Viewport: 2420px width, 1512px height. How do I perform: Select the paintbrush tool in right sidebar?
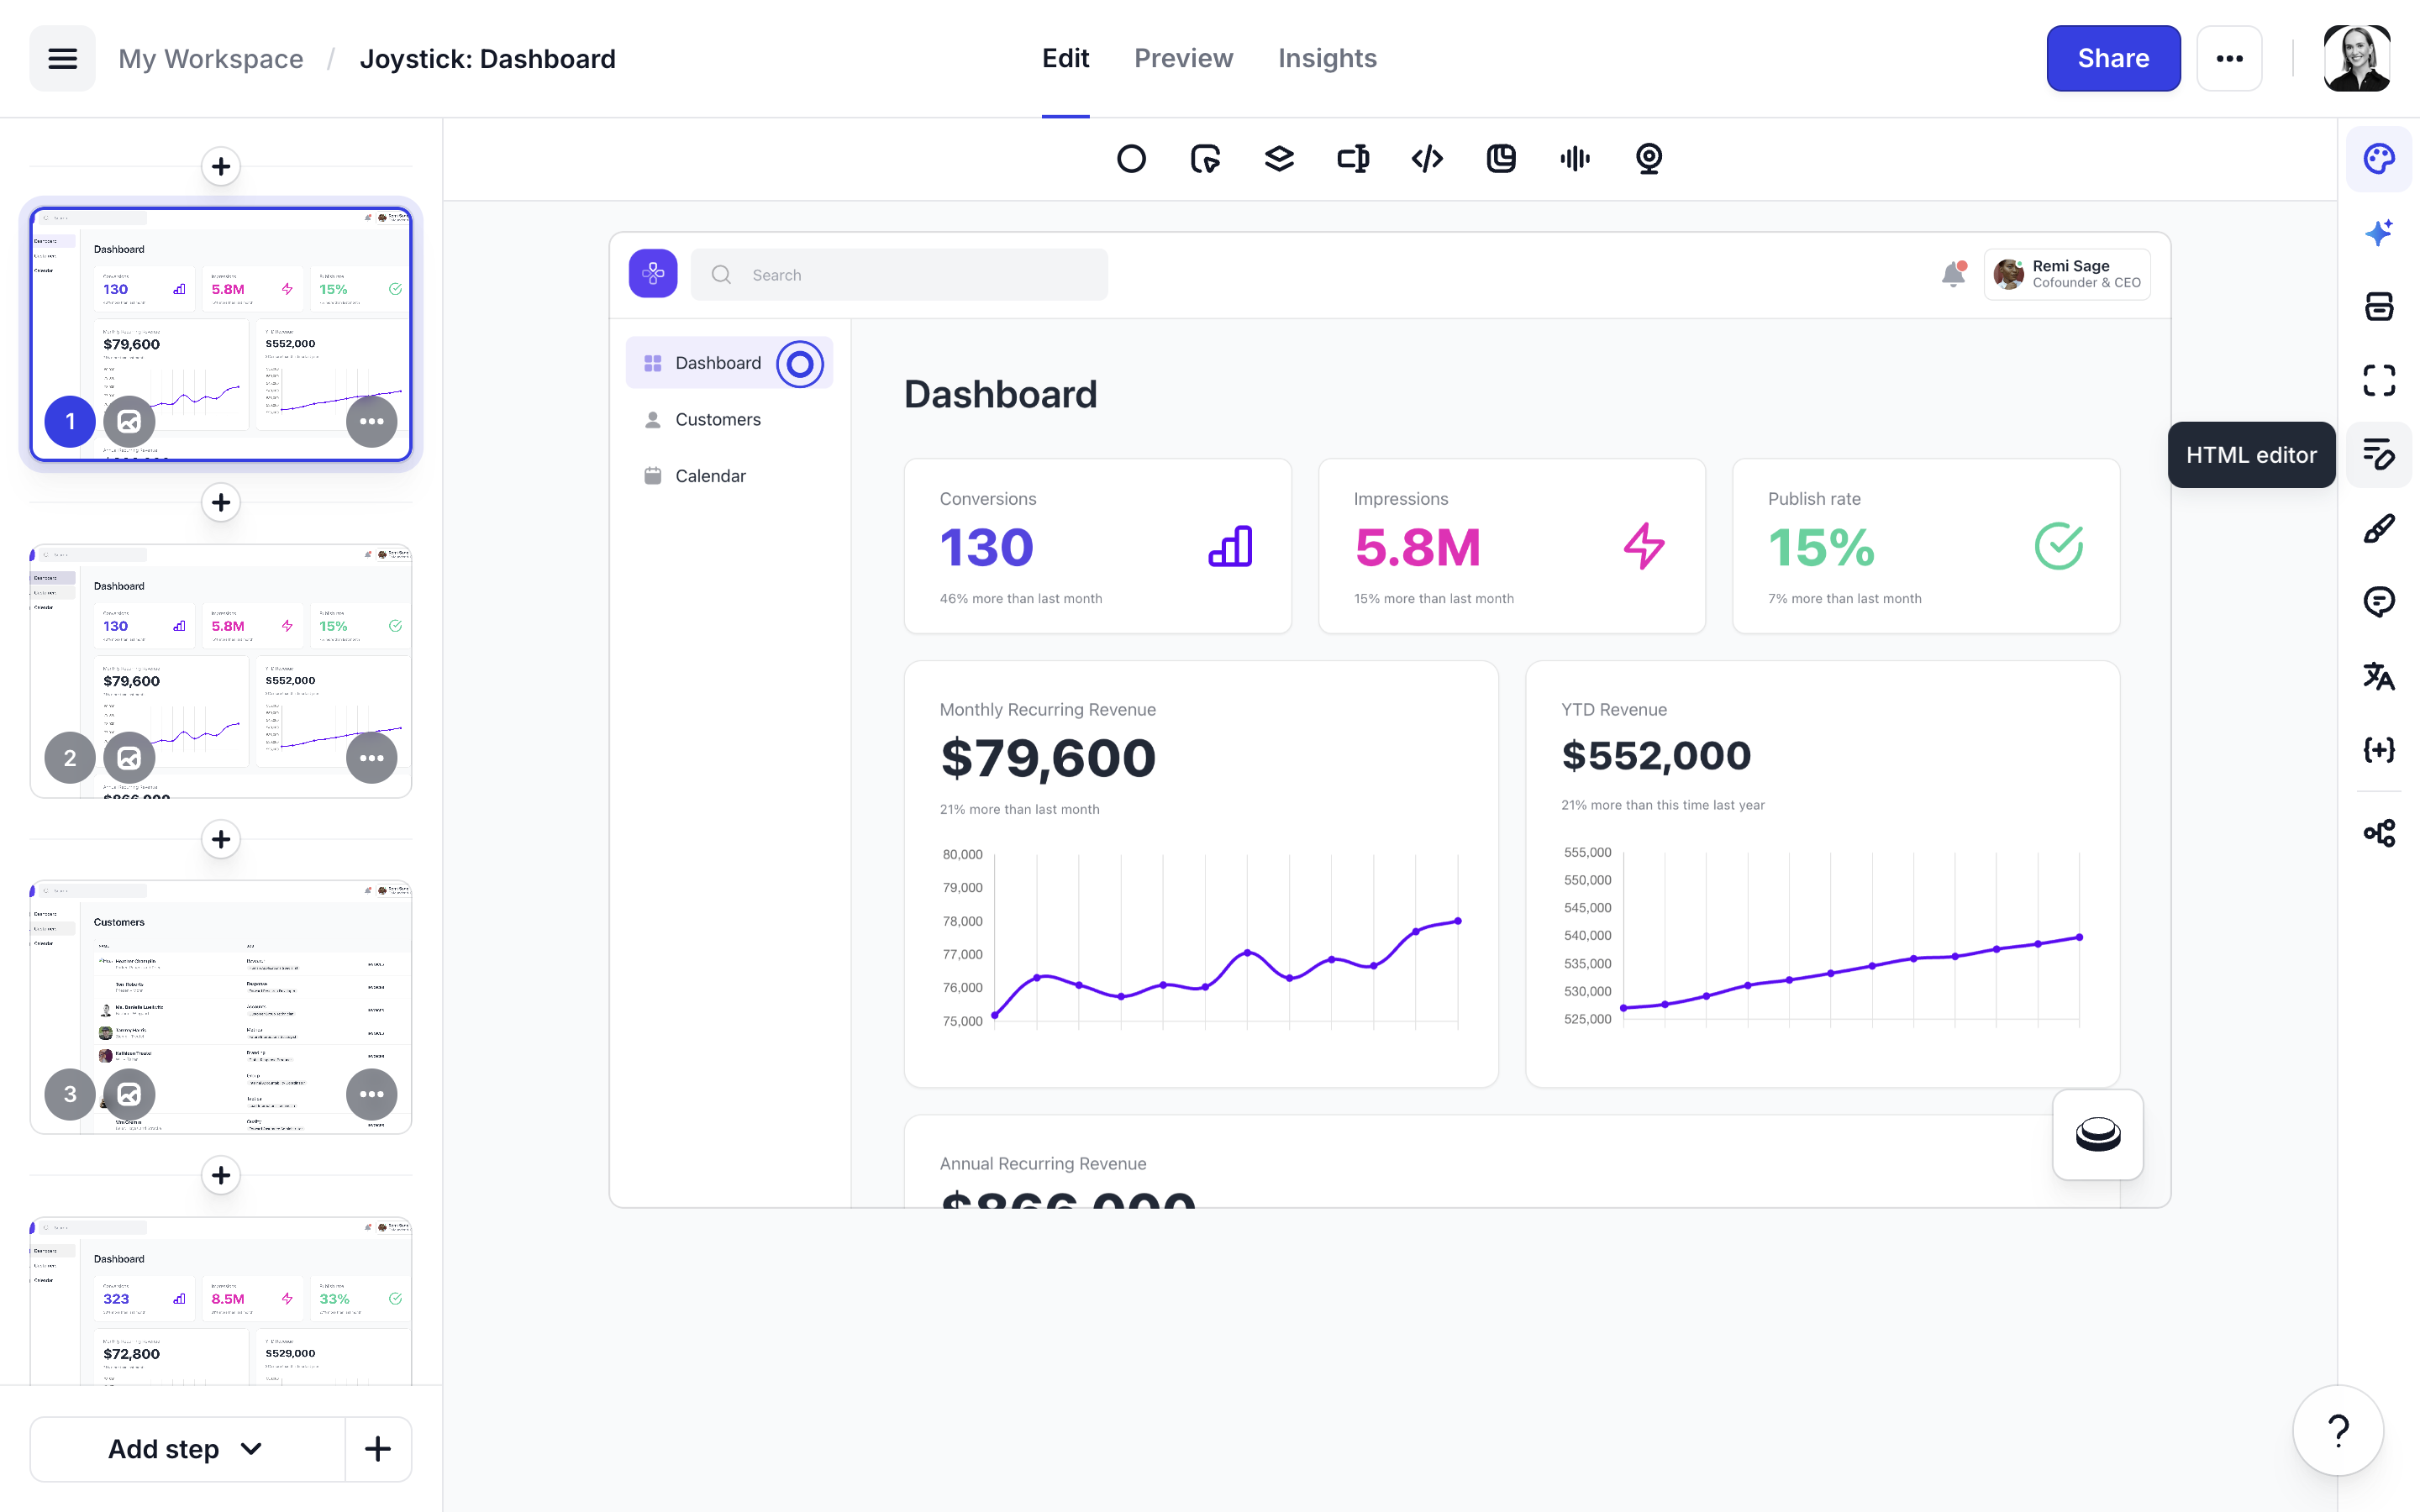[2379, 529]
